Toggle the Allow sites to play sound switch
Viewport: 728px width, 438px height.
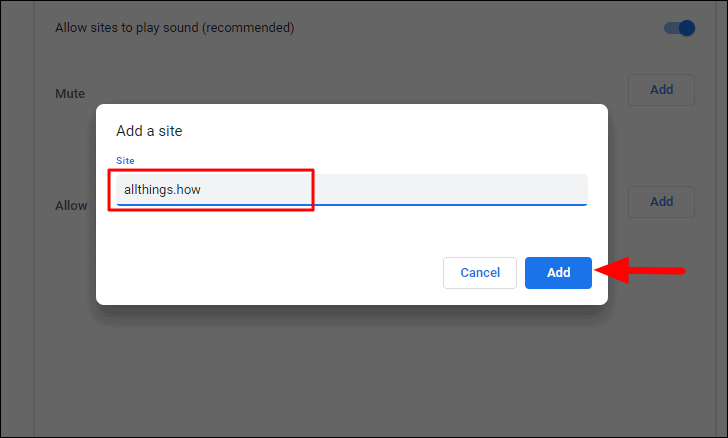679,28
